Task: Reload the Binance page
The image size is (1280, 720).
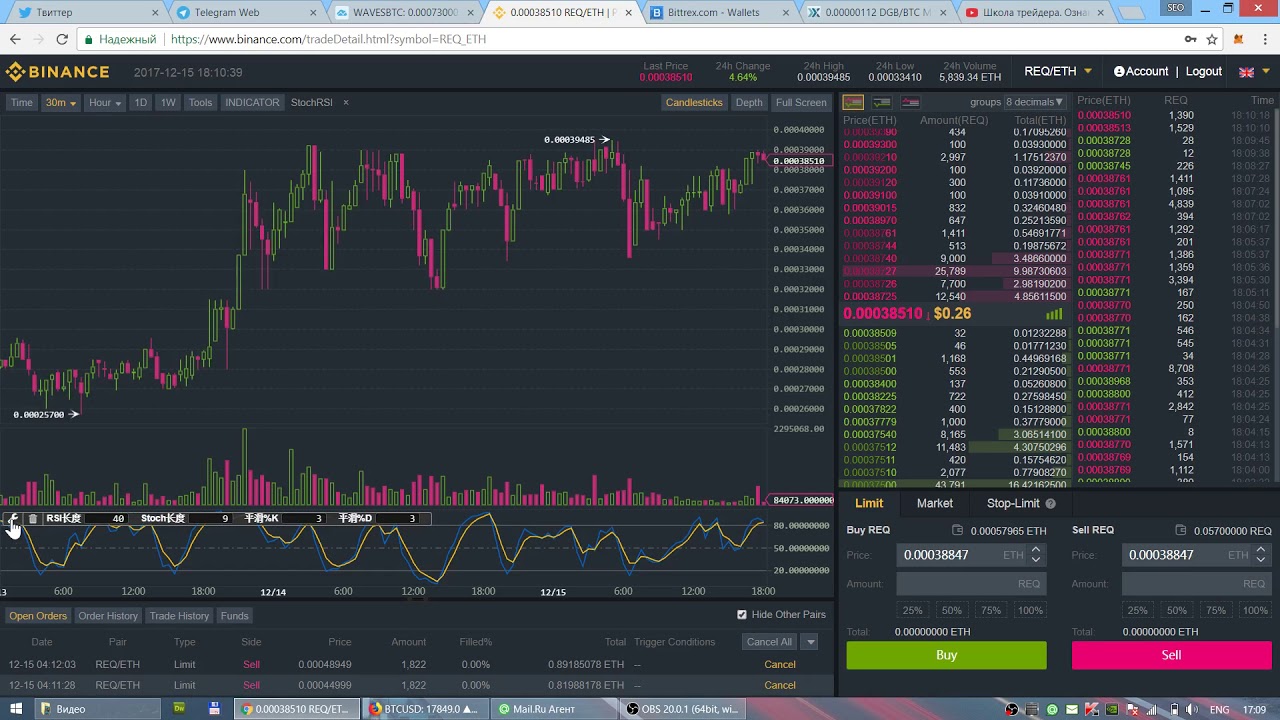Action: 62,39
